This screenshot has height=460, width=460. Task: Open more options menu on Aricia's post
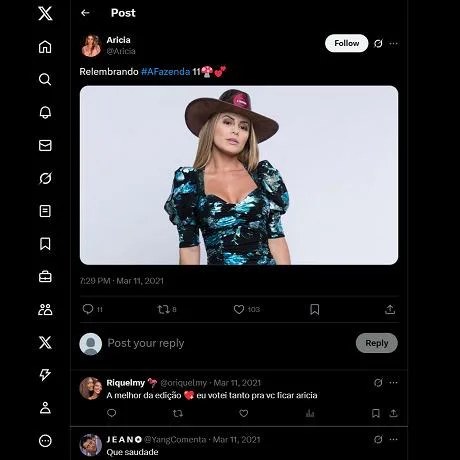(x=393, y=43)
